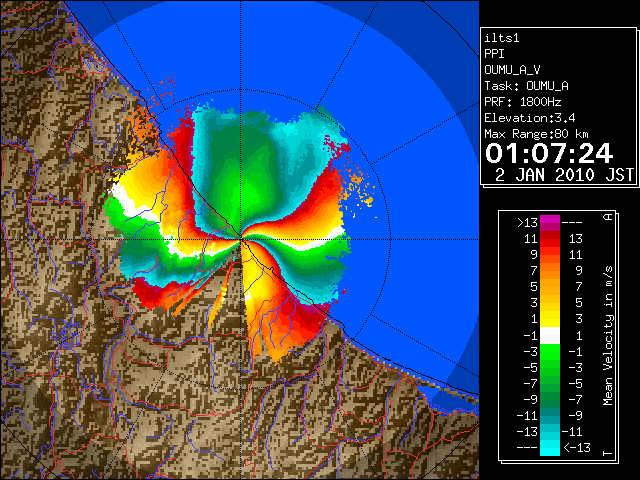
Task: Pick the white near-zero velocity swatch in legend
Action: tap(550, 336)
